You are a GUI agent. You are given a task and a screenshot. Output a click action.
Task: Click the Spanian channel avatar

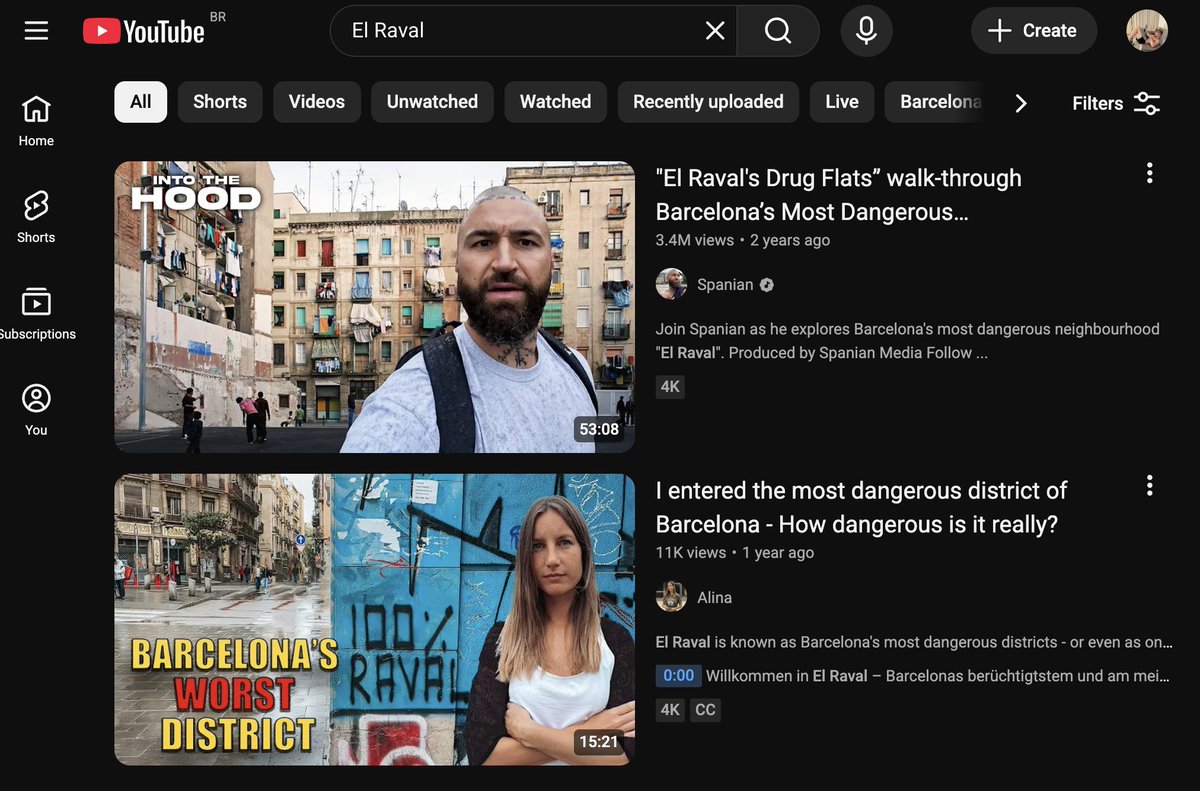coord(672,284)
